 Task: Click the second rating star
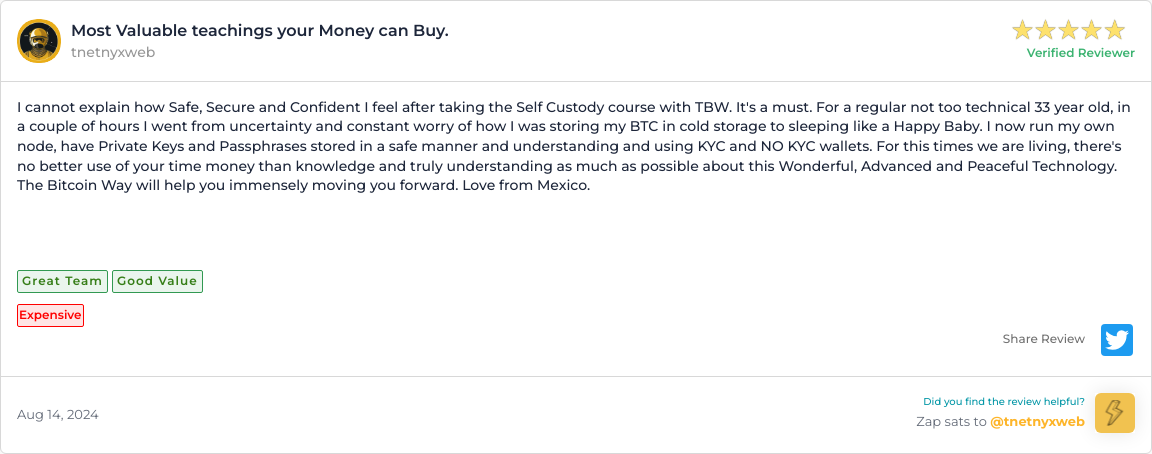click(1045, 30)
